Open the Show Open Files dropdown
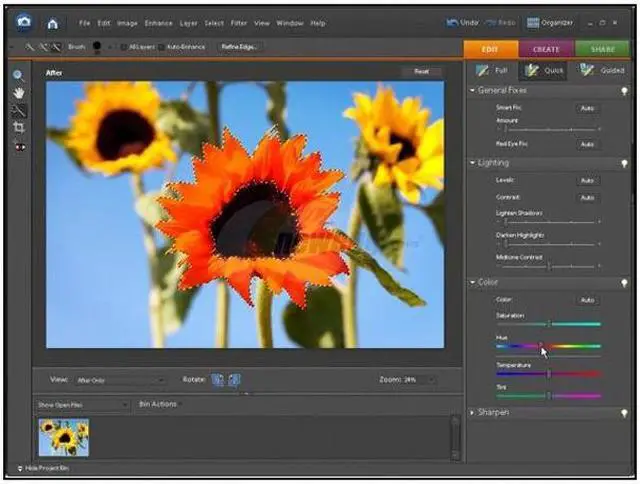The height and width of the screenshot is (484, 640). click(82, 405)
